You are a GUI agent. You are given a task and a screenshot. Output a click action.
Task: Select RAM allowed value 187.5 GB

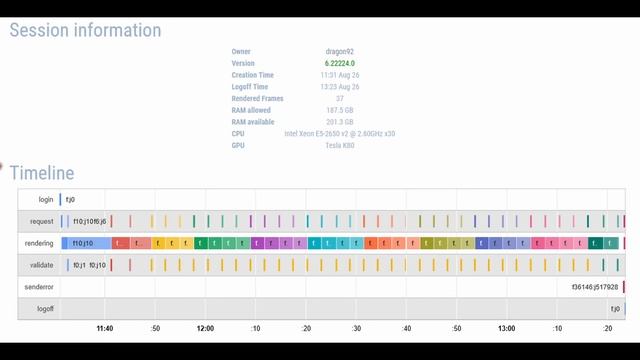tap(340, 110)
